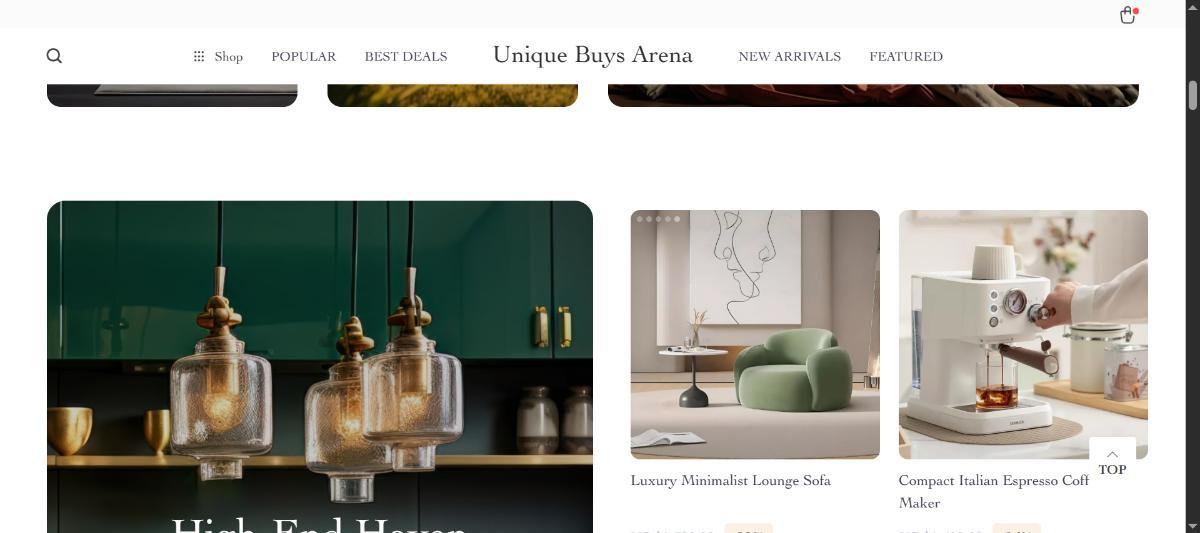The width and height of the screenshot is (1200, 533).
Task: Open the search magnifier icon
Action: click(55, 56)
